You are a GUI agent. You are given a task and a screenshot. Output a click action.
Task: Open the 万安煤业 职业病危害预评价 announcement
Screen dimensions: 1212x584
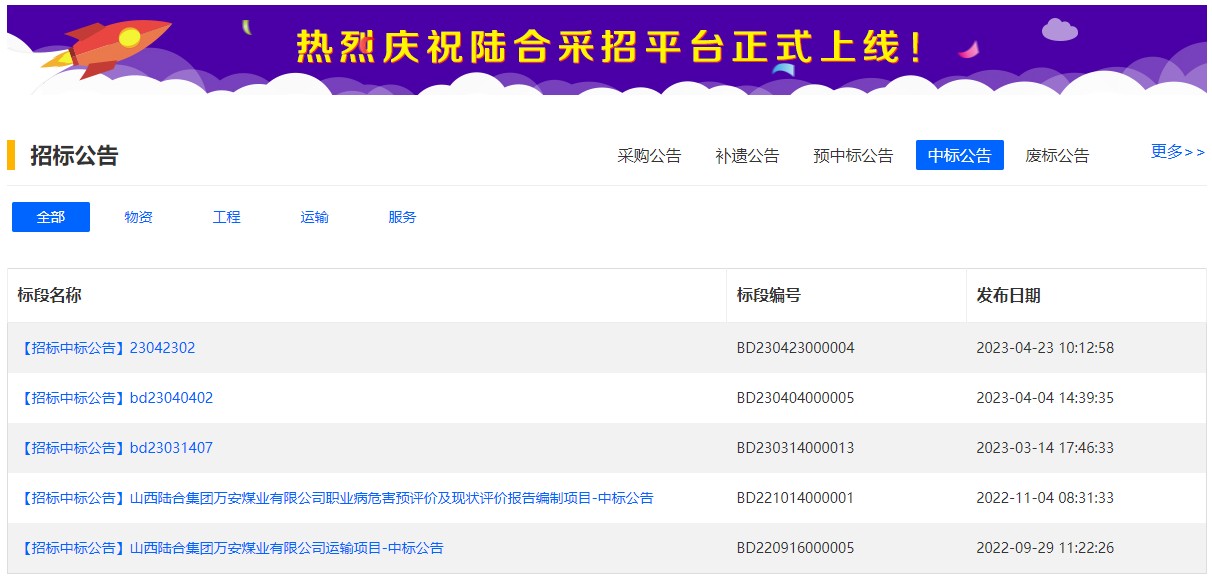333,497
